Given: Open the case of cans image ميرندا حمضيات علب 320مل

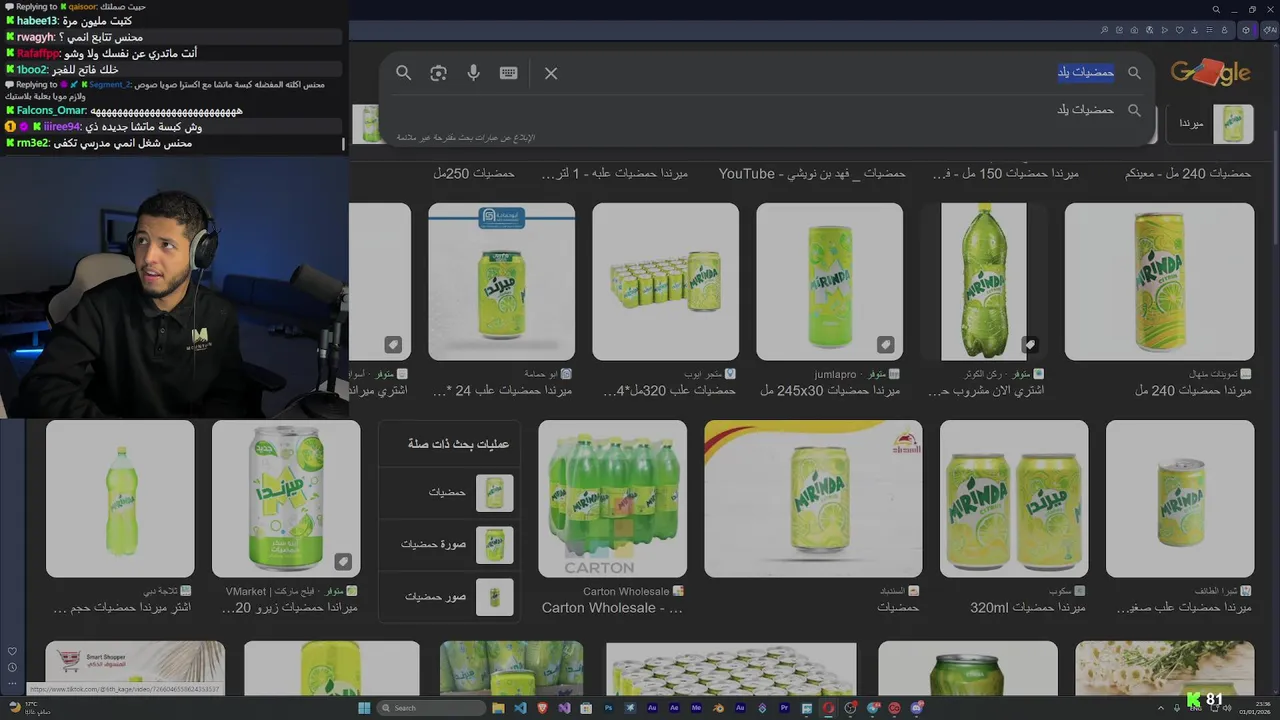Looking at the screenshot, I should pos(665,282).
